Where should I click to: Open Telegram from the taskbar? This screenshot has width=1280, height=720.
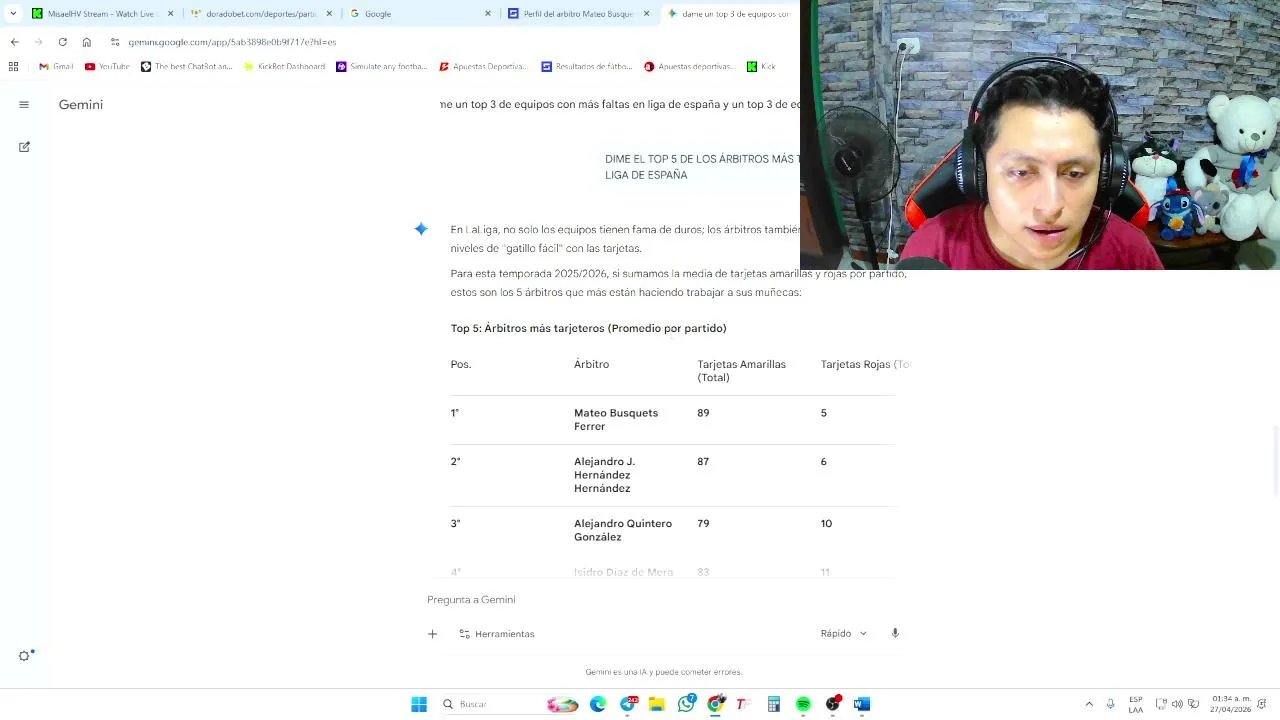click(628, 704)
